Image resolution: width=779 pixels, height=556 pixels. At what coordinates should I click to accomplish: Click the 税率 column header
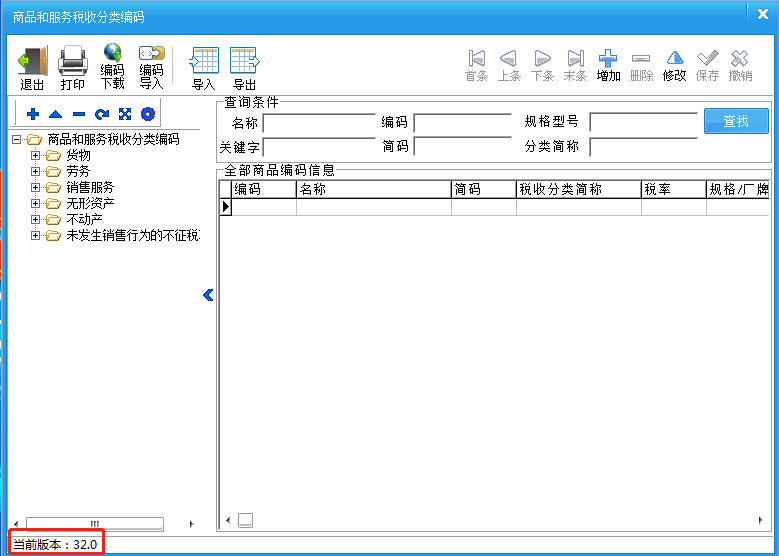click(x=674, y=189)
